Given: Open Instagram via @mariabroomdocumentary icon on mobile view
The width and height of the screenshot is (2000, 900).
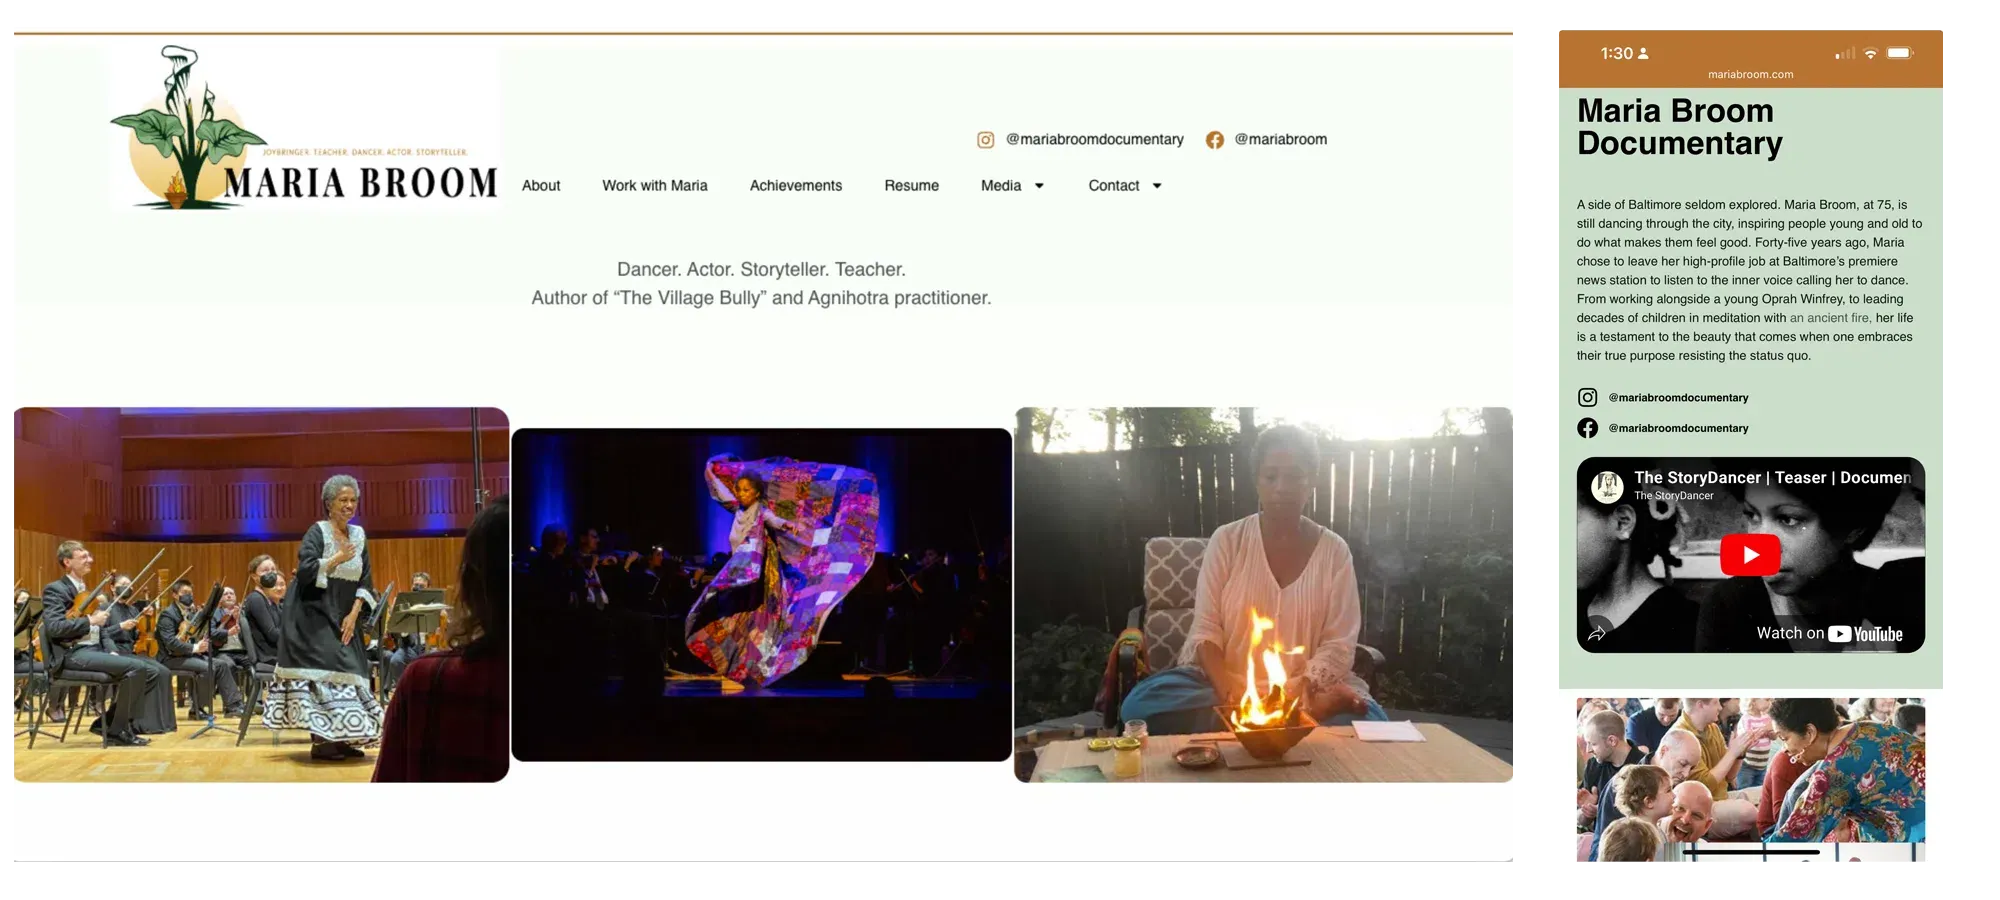Looking at the screenshot, I should [1587, 397].
